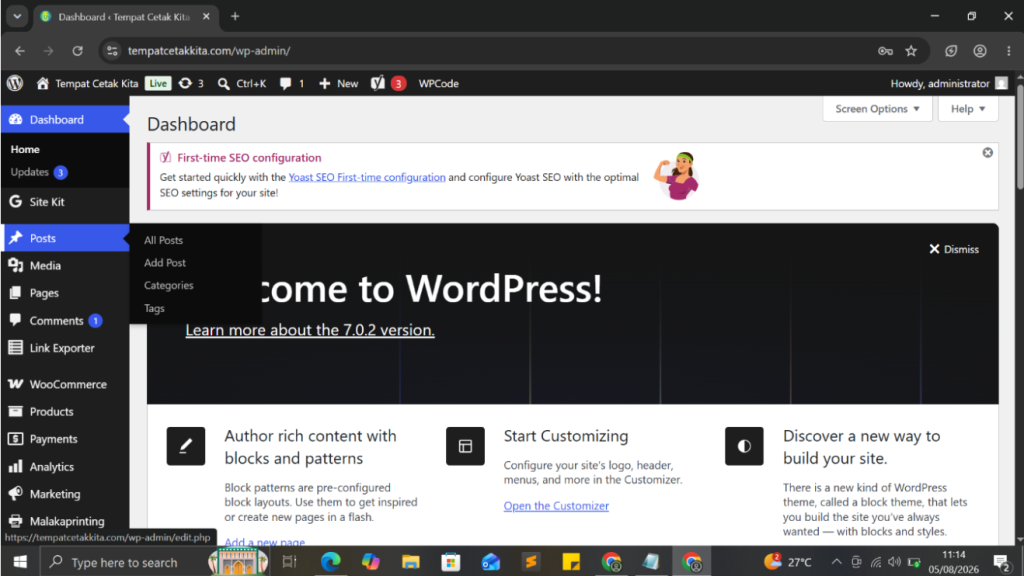Click the Live status badge
Image resolution: width=1024 pixels, height=576 pixels.
[157, 83]
